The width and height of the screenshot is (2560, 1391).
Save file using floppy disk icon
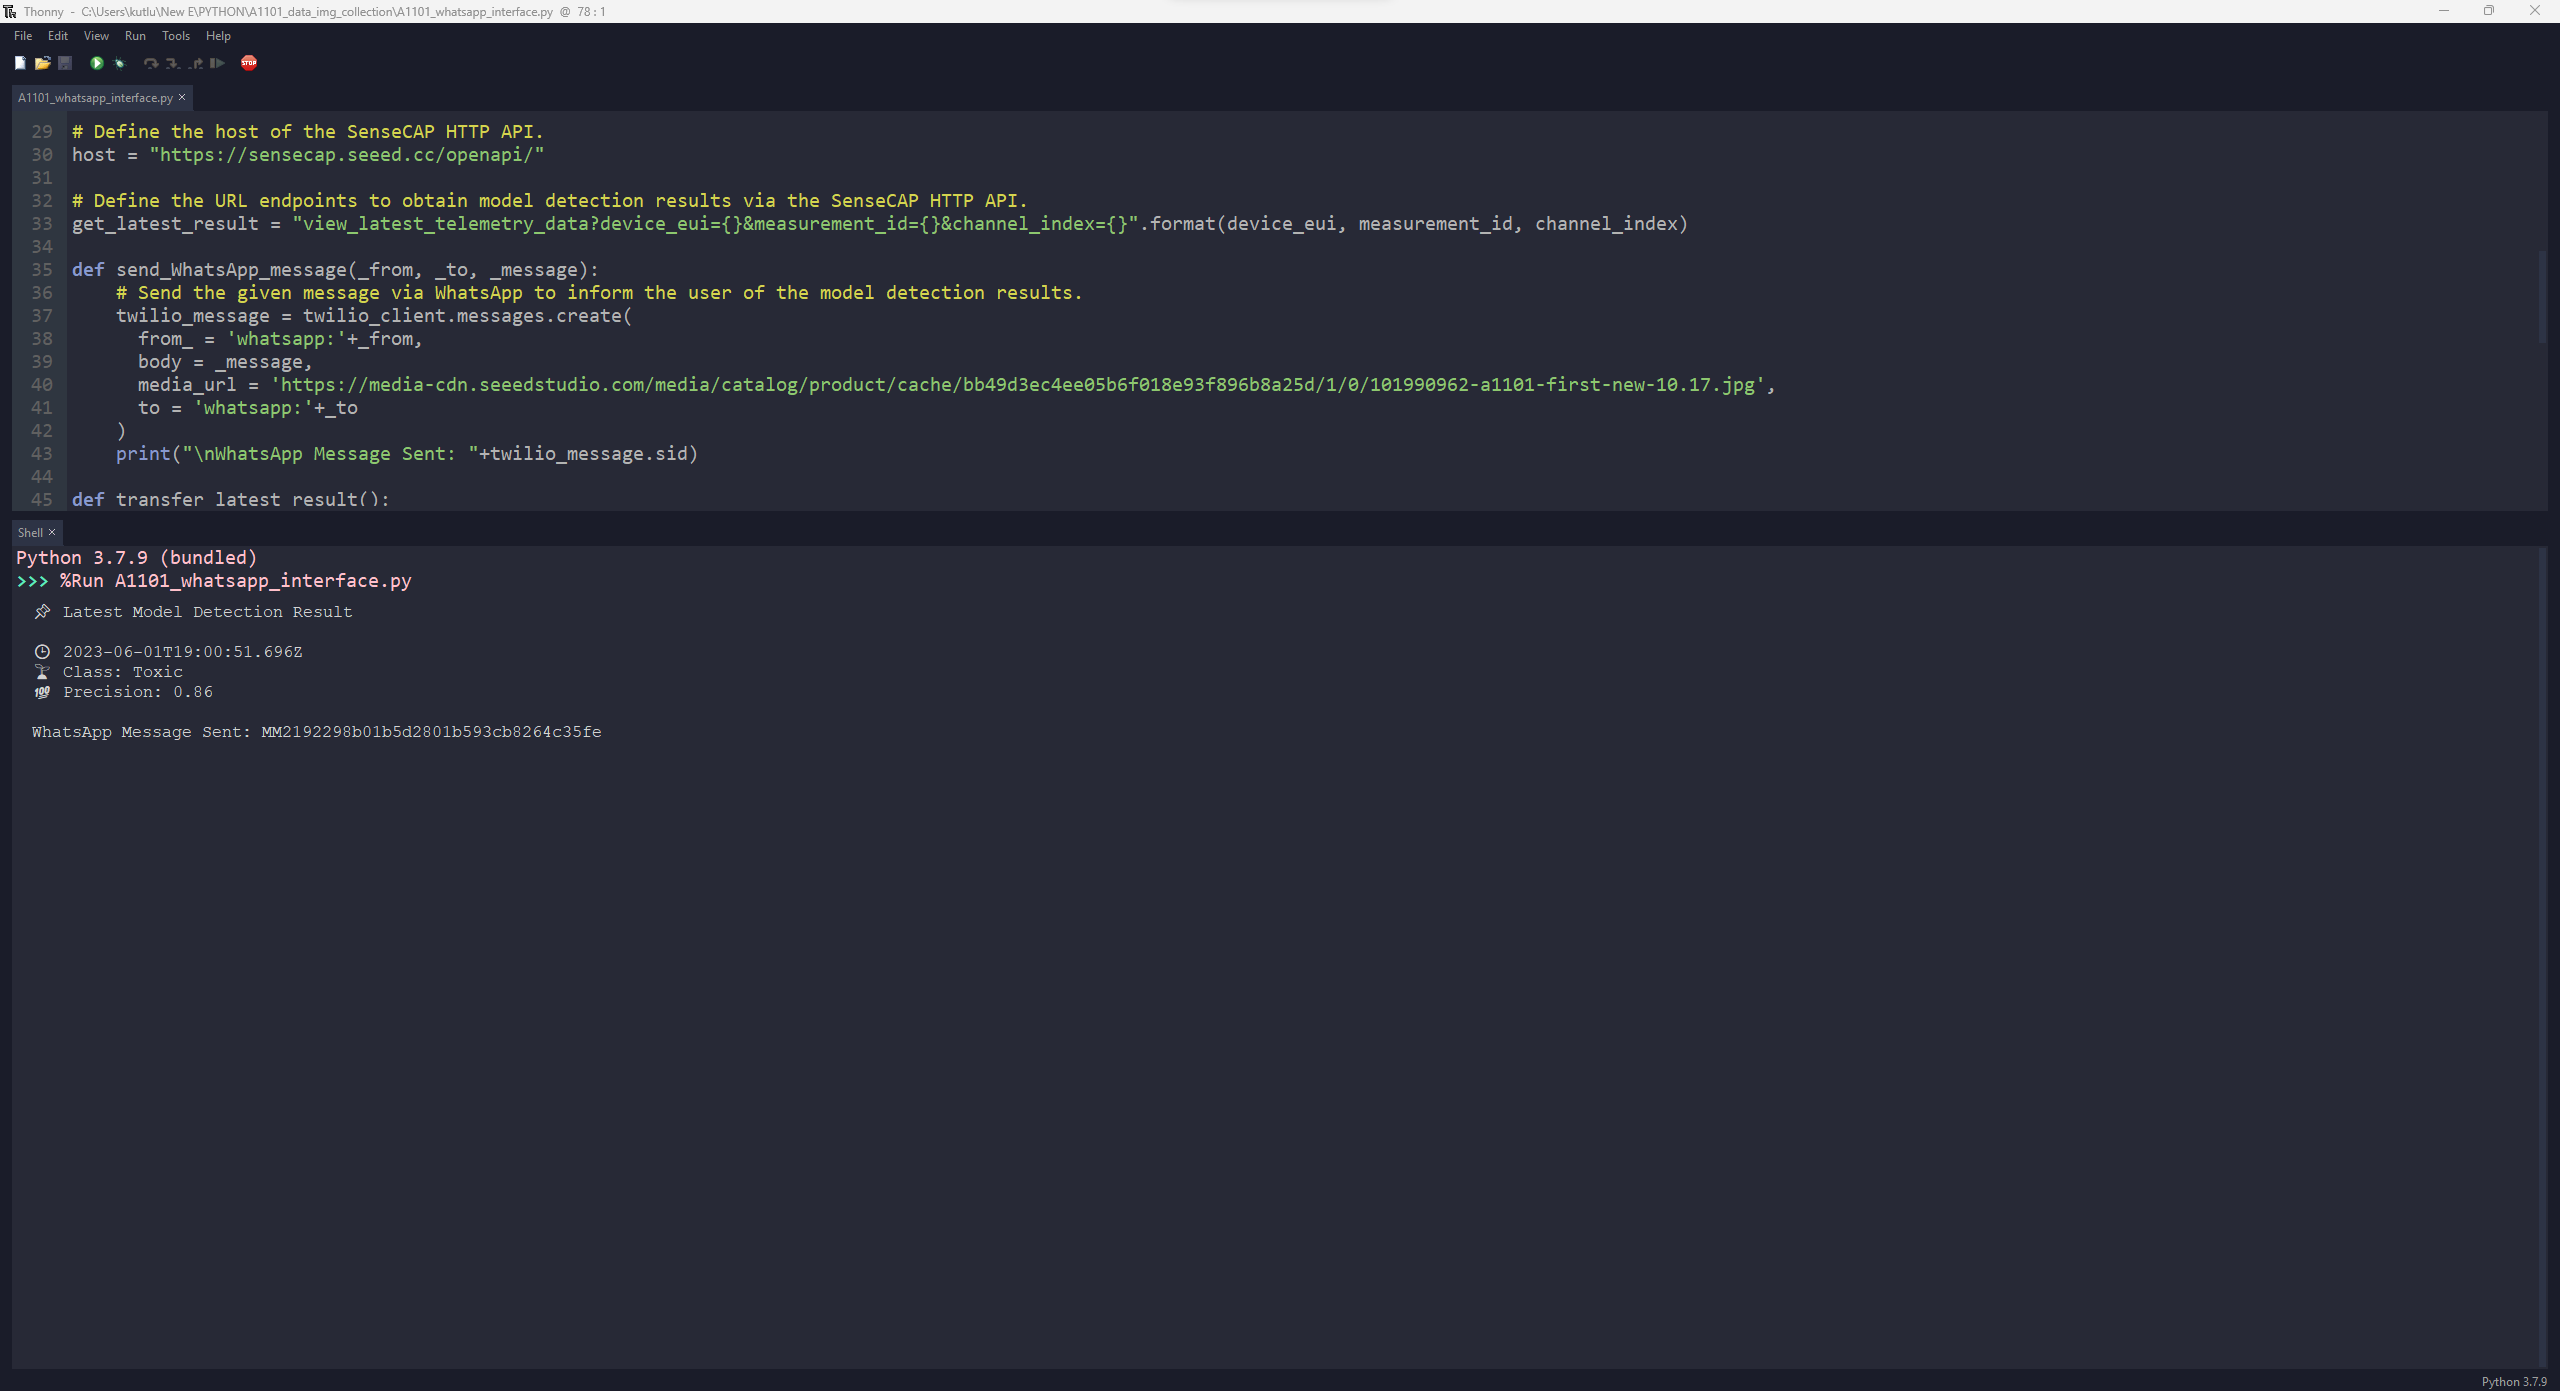pos(65,63)
